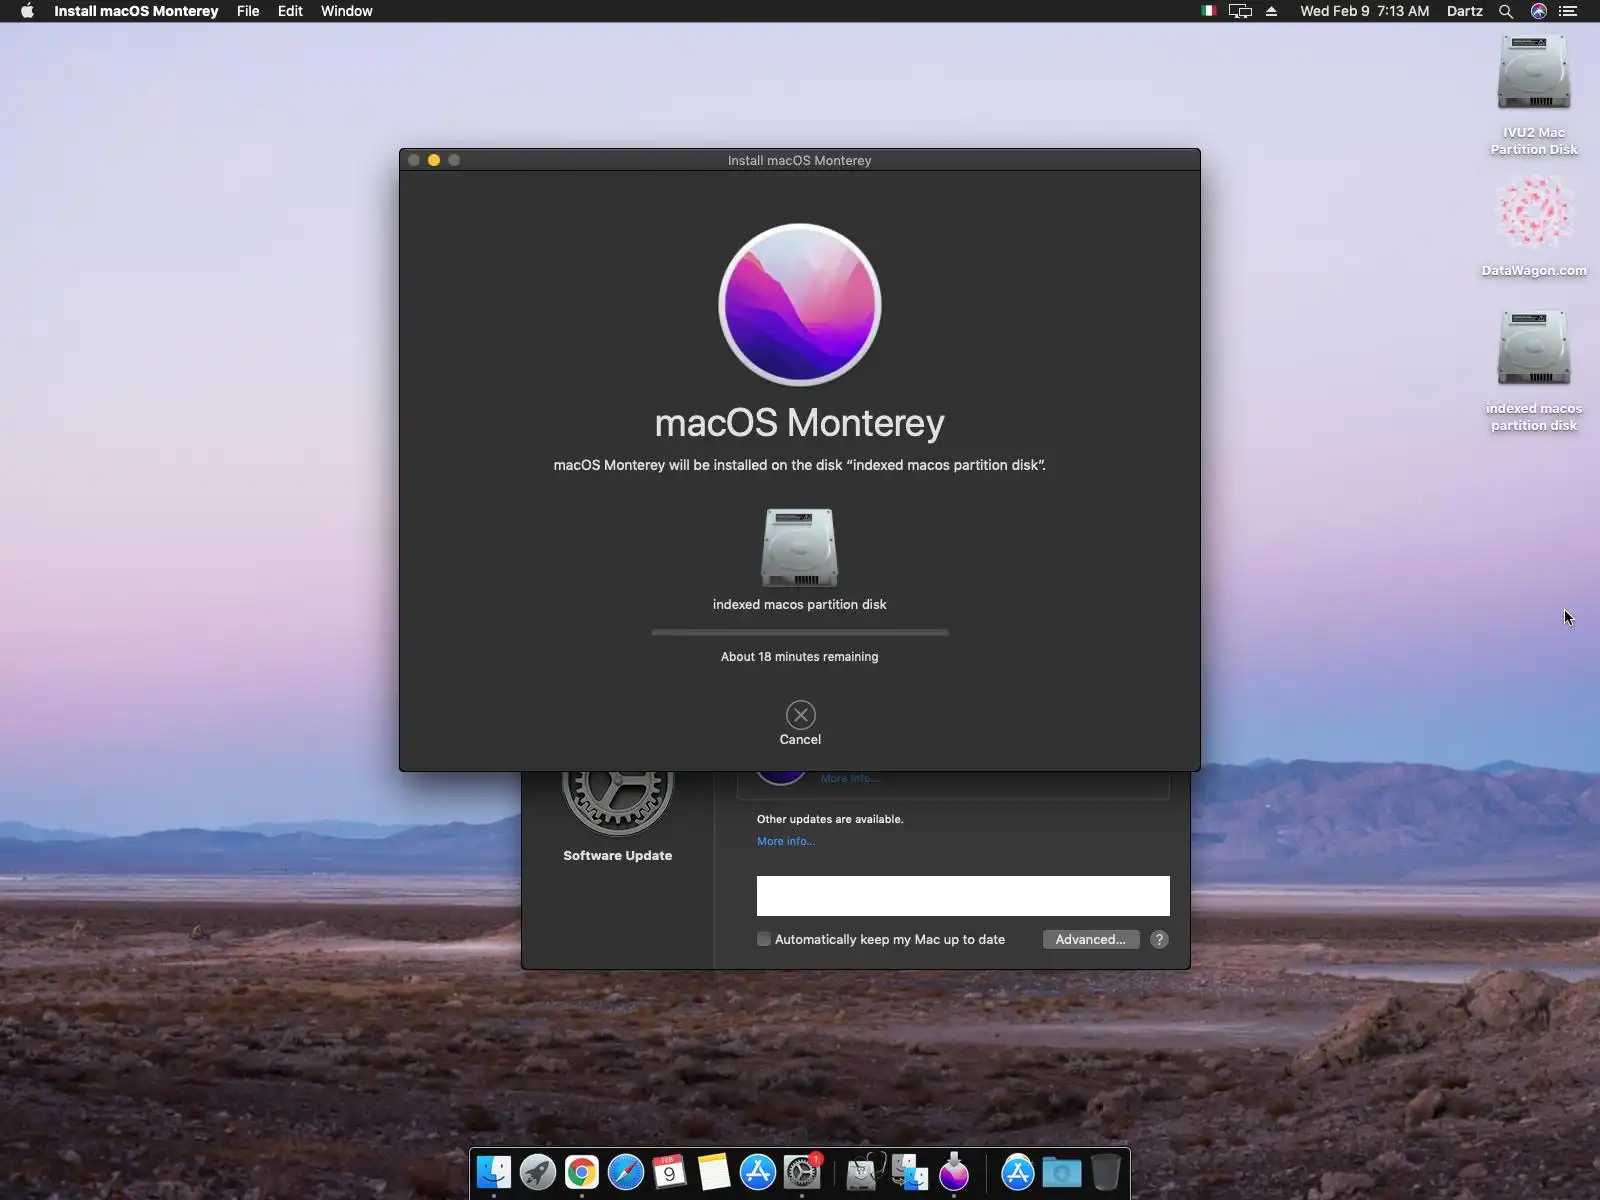This screenshot has height=1200, width=1600.
Task: Open Migration Assistant from the Dock
Action: [x=910, y=1172]
